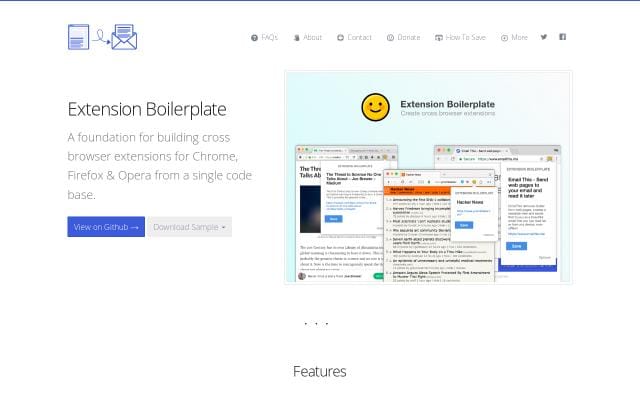Click the Features section heading
The height and width of the screenshot is (400, 640).
319,371
